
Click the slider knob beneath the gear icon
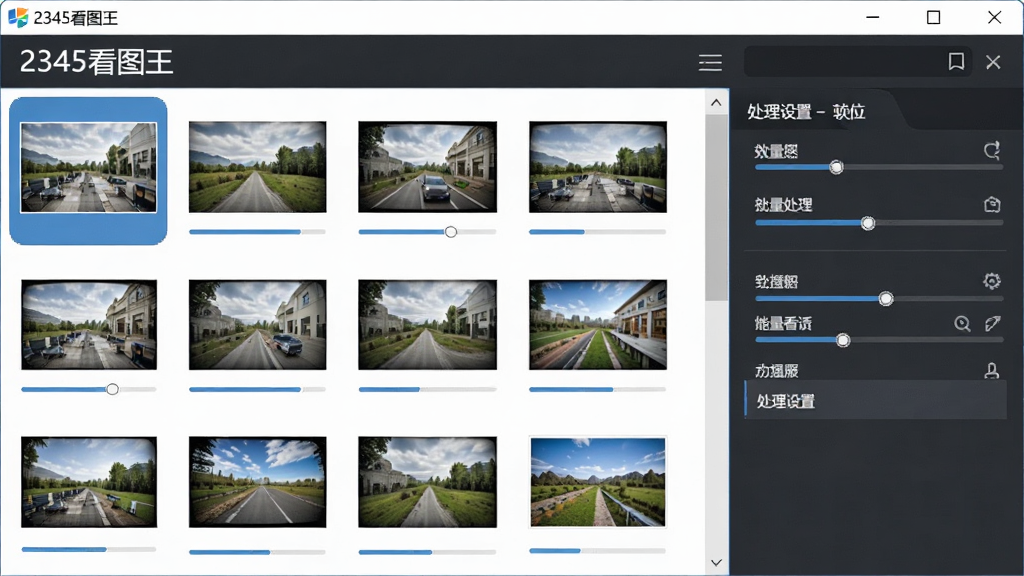[x=886, y=298]
